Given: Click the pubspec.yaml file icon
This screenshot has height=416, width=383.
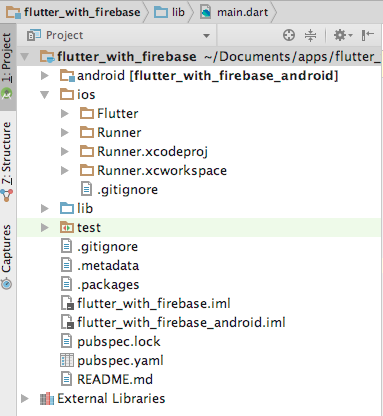Looking at the screenshot, I should coord(67,360).
